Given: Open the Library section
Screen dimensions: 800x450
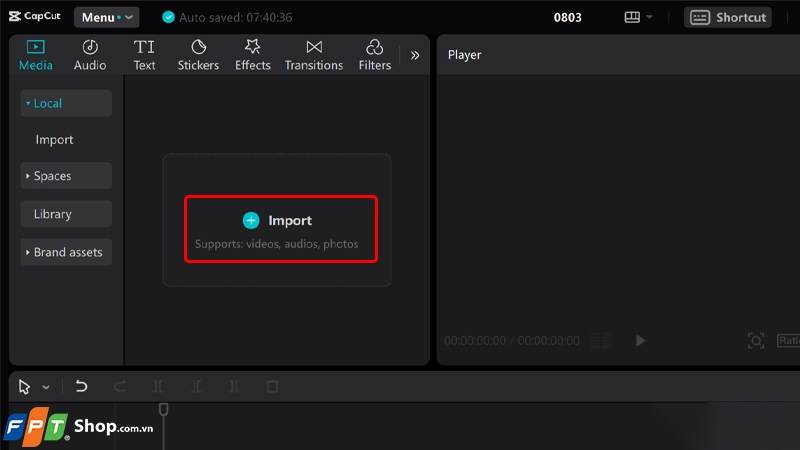Looking at the screenshot, I should click(x=66, y=214).
